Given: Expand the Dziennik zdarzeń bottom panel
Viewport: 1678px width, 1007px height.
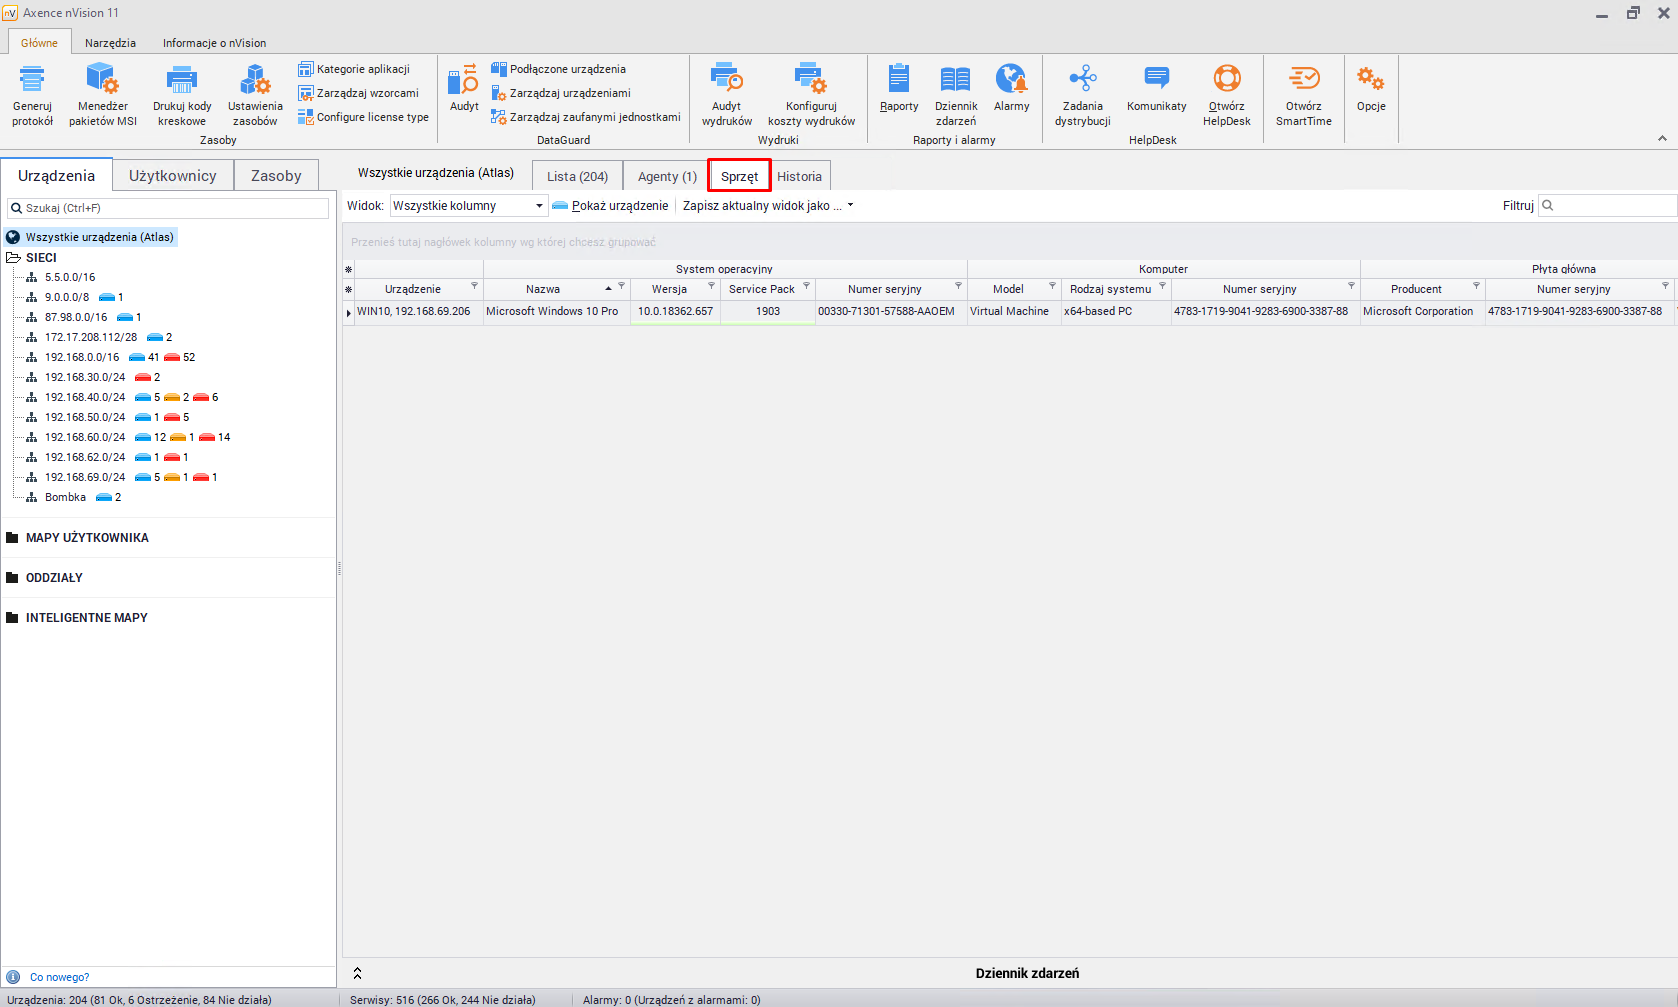Looking at the screenshot, I should pyautogui.click(x=357, y=973).
